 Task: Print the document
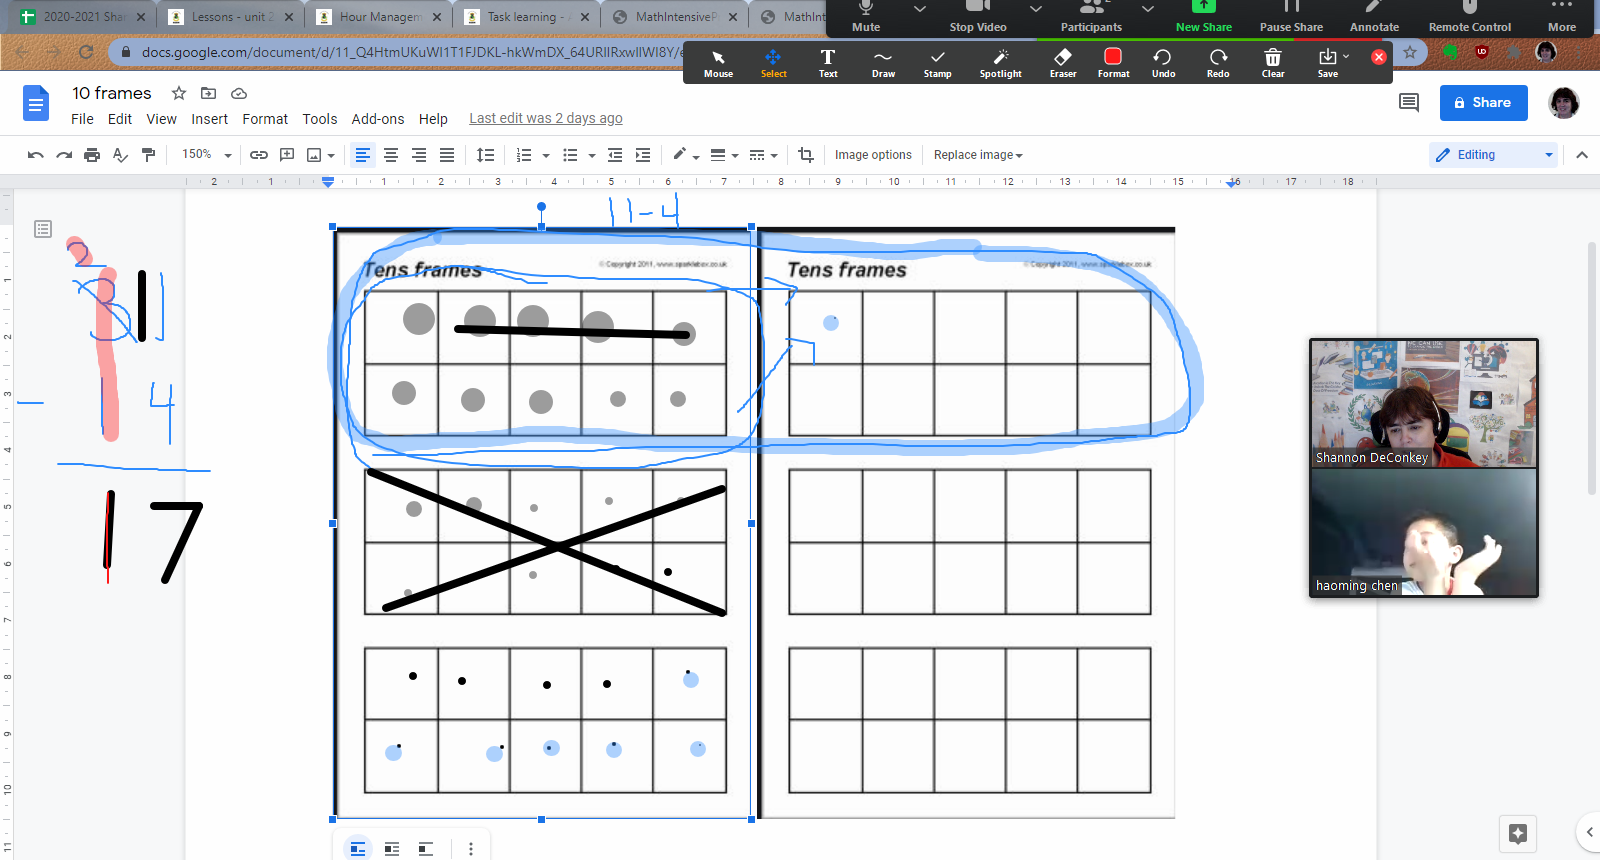[92, 155]
